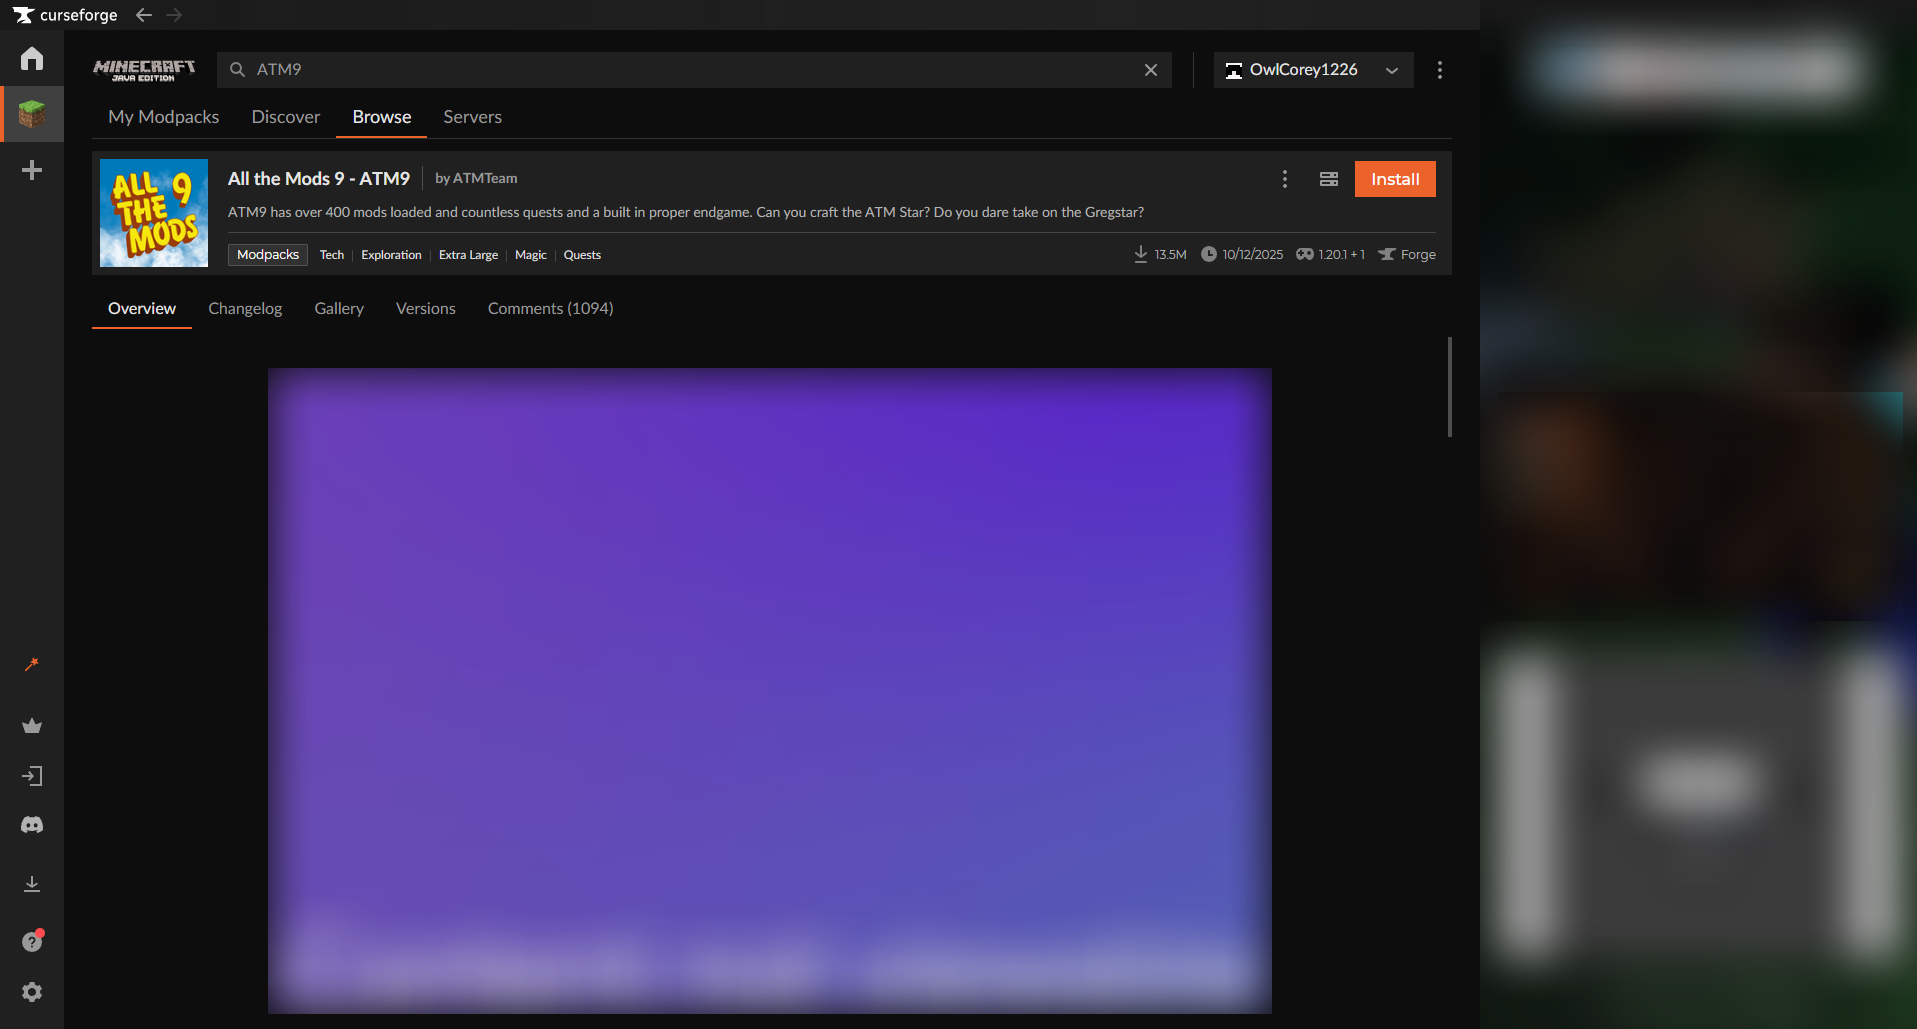Click the server list icon beside Install
1917x1029 pixels.
[1329, 179]
